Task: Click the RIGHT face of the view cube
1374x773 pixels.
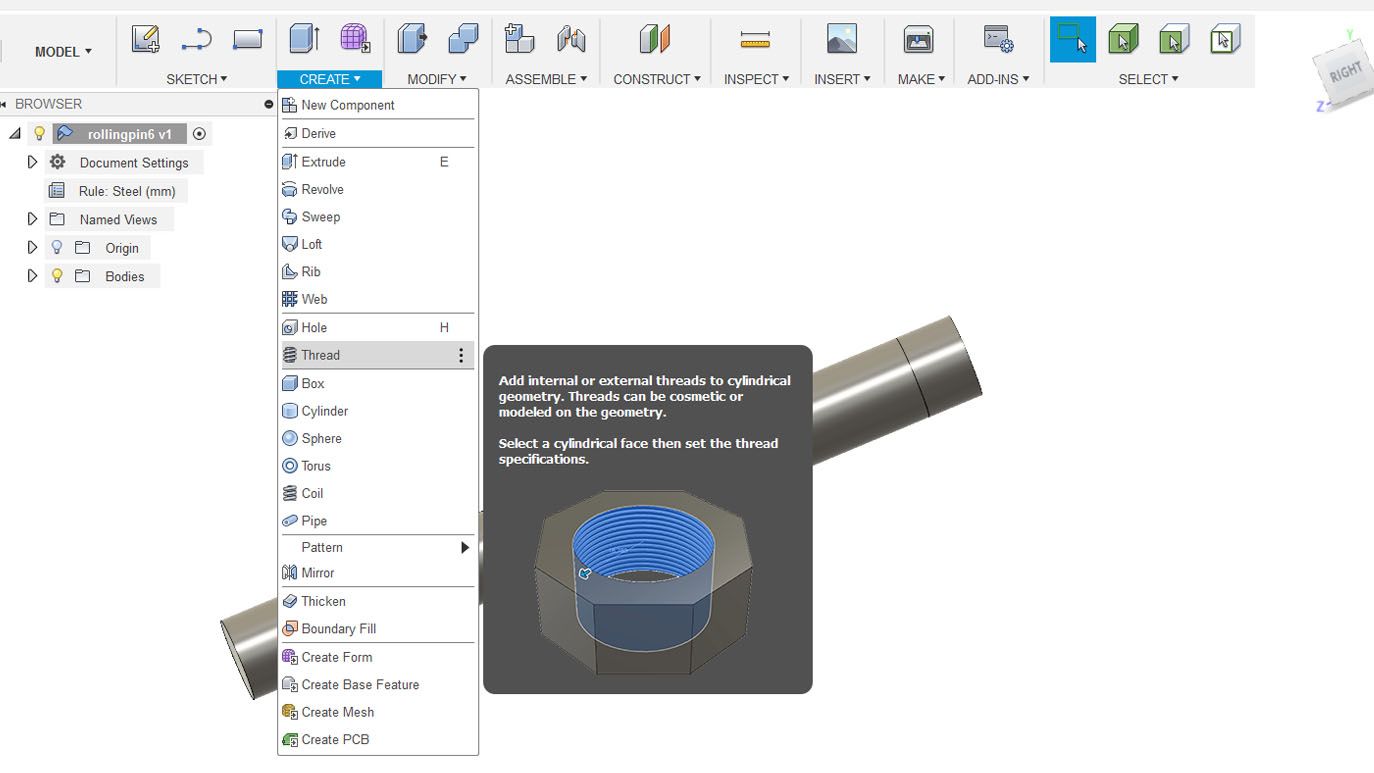Action: (x=1345, y=73)
